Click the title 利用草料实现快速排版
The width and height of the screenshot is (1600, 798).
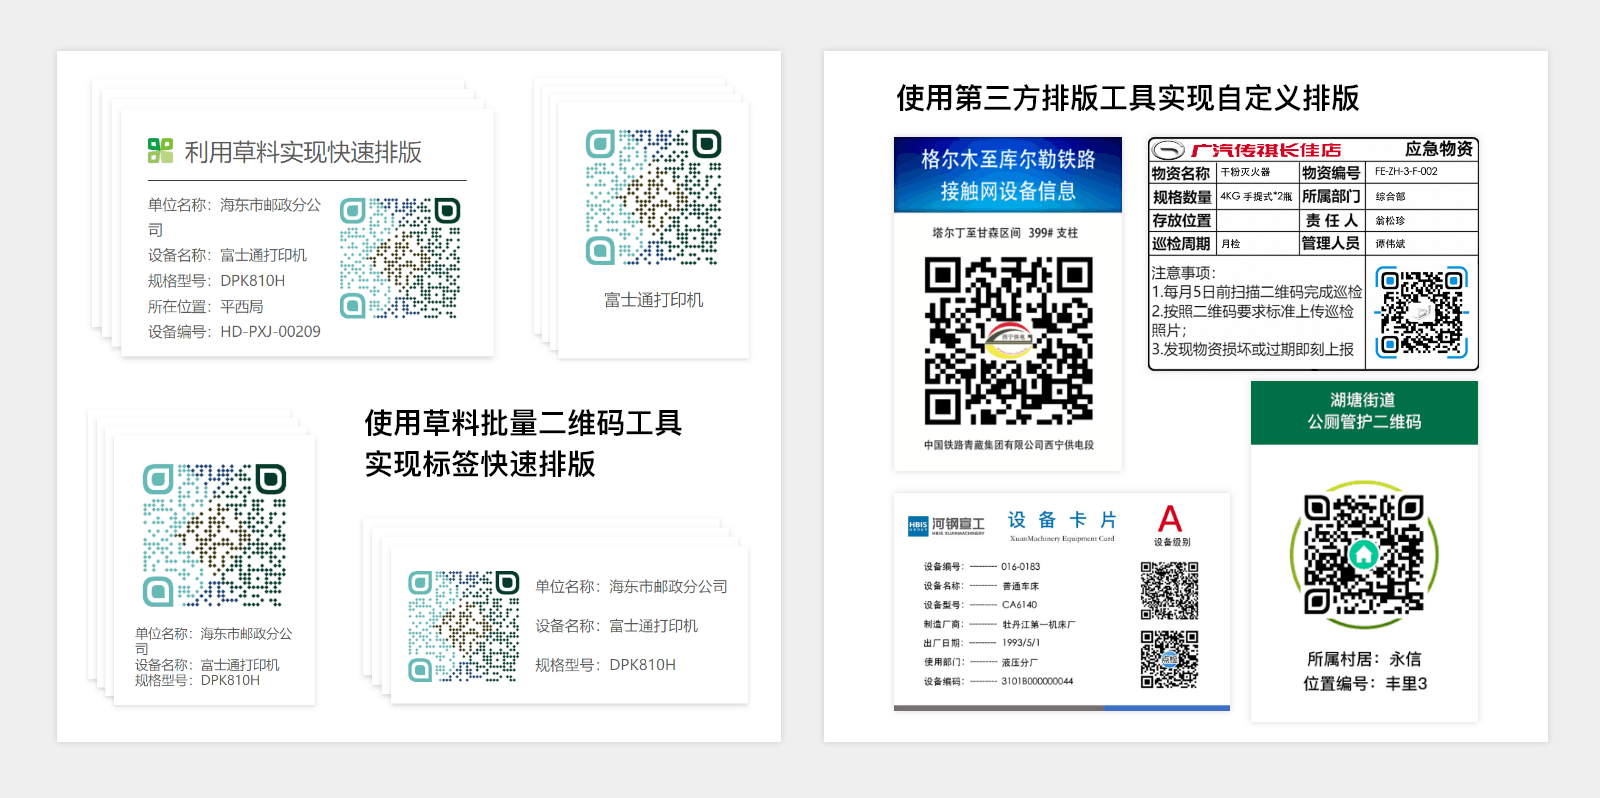(303, 152)
